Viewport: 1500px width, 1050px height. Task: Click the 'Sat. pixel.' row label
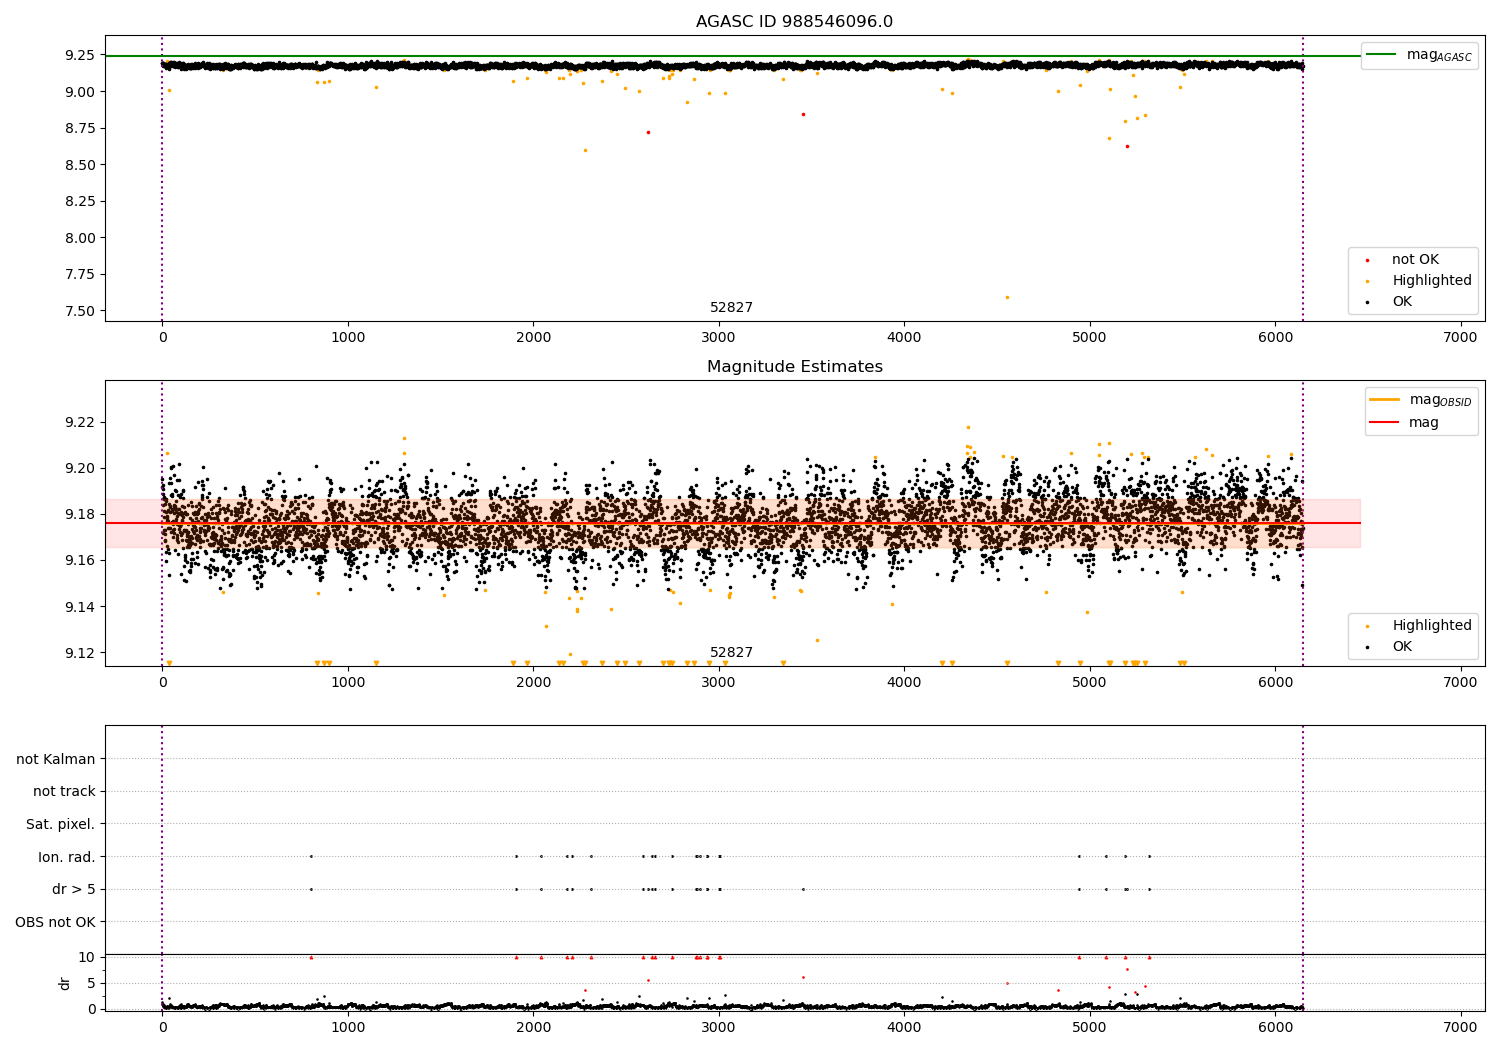(x=61, y=824)
